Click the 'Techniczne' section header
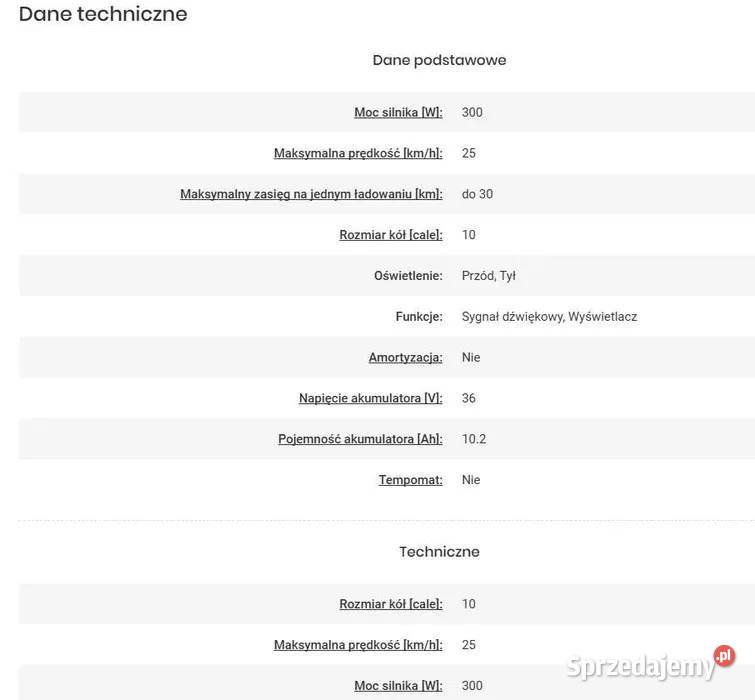 [439, 552]
